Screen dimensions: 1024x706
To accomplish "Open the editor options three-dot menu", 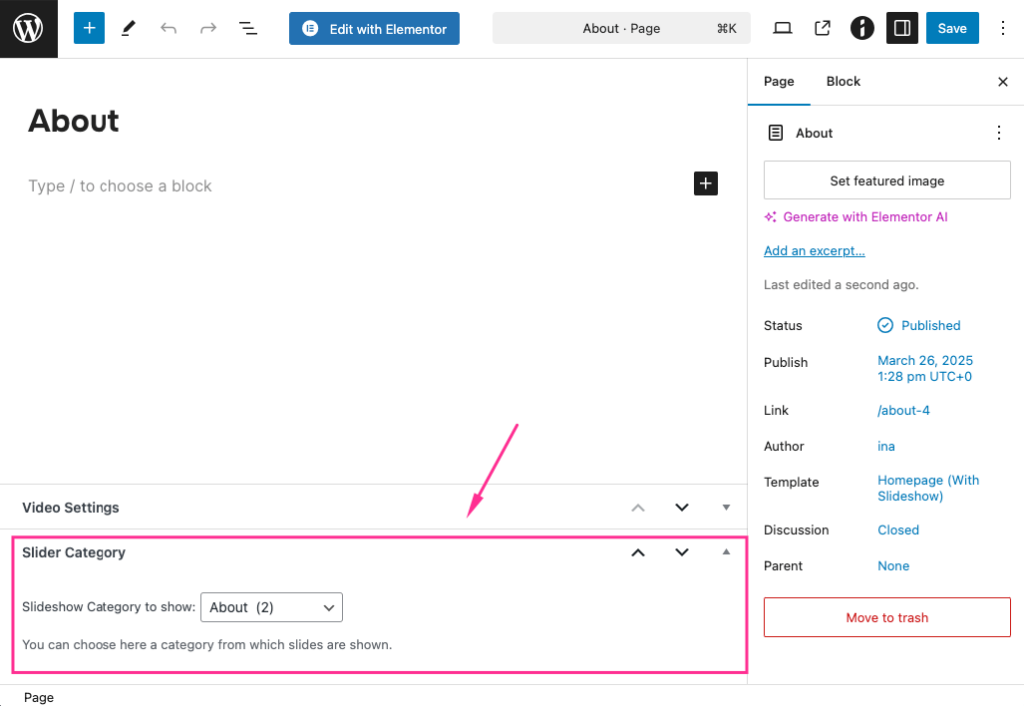I will tap(1003, 28).
